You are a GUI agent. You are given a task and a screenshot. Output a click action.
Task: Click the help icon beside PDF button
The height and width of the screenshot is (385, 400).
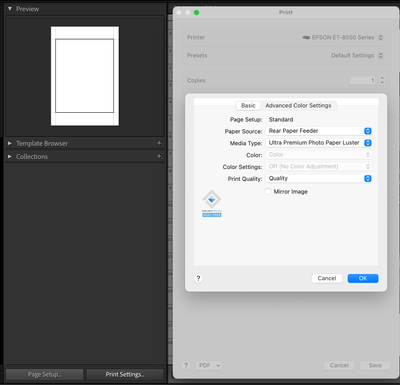186,365
